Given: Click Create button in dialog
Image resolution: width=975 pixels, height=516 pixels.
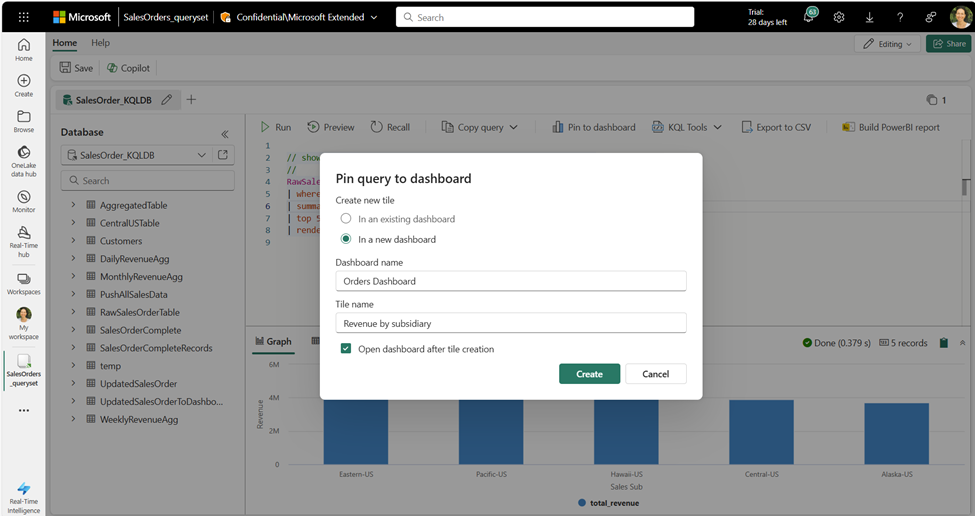Looking at the screenshot, I should tap(589, 374).
